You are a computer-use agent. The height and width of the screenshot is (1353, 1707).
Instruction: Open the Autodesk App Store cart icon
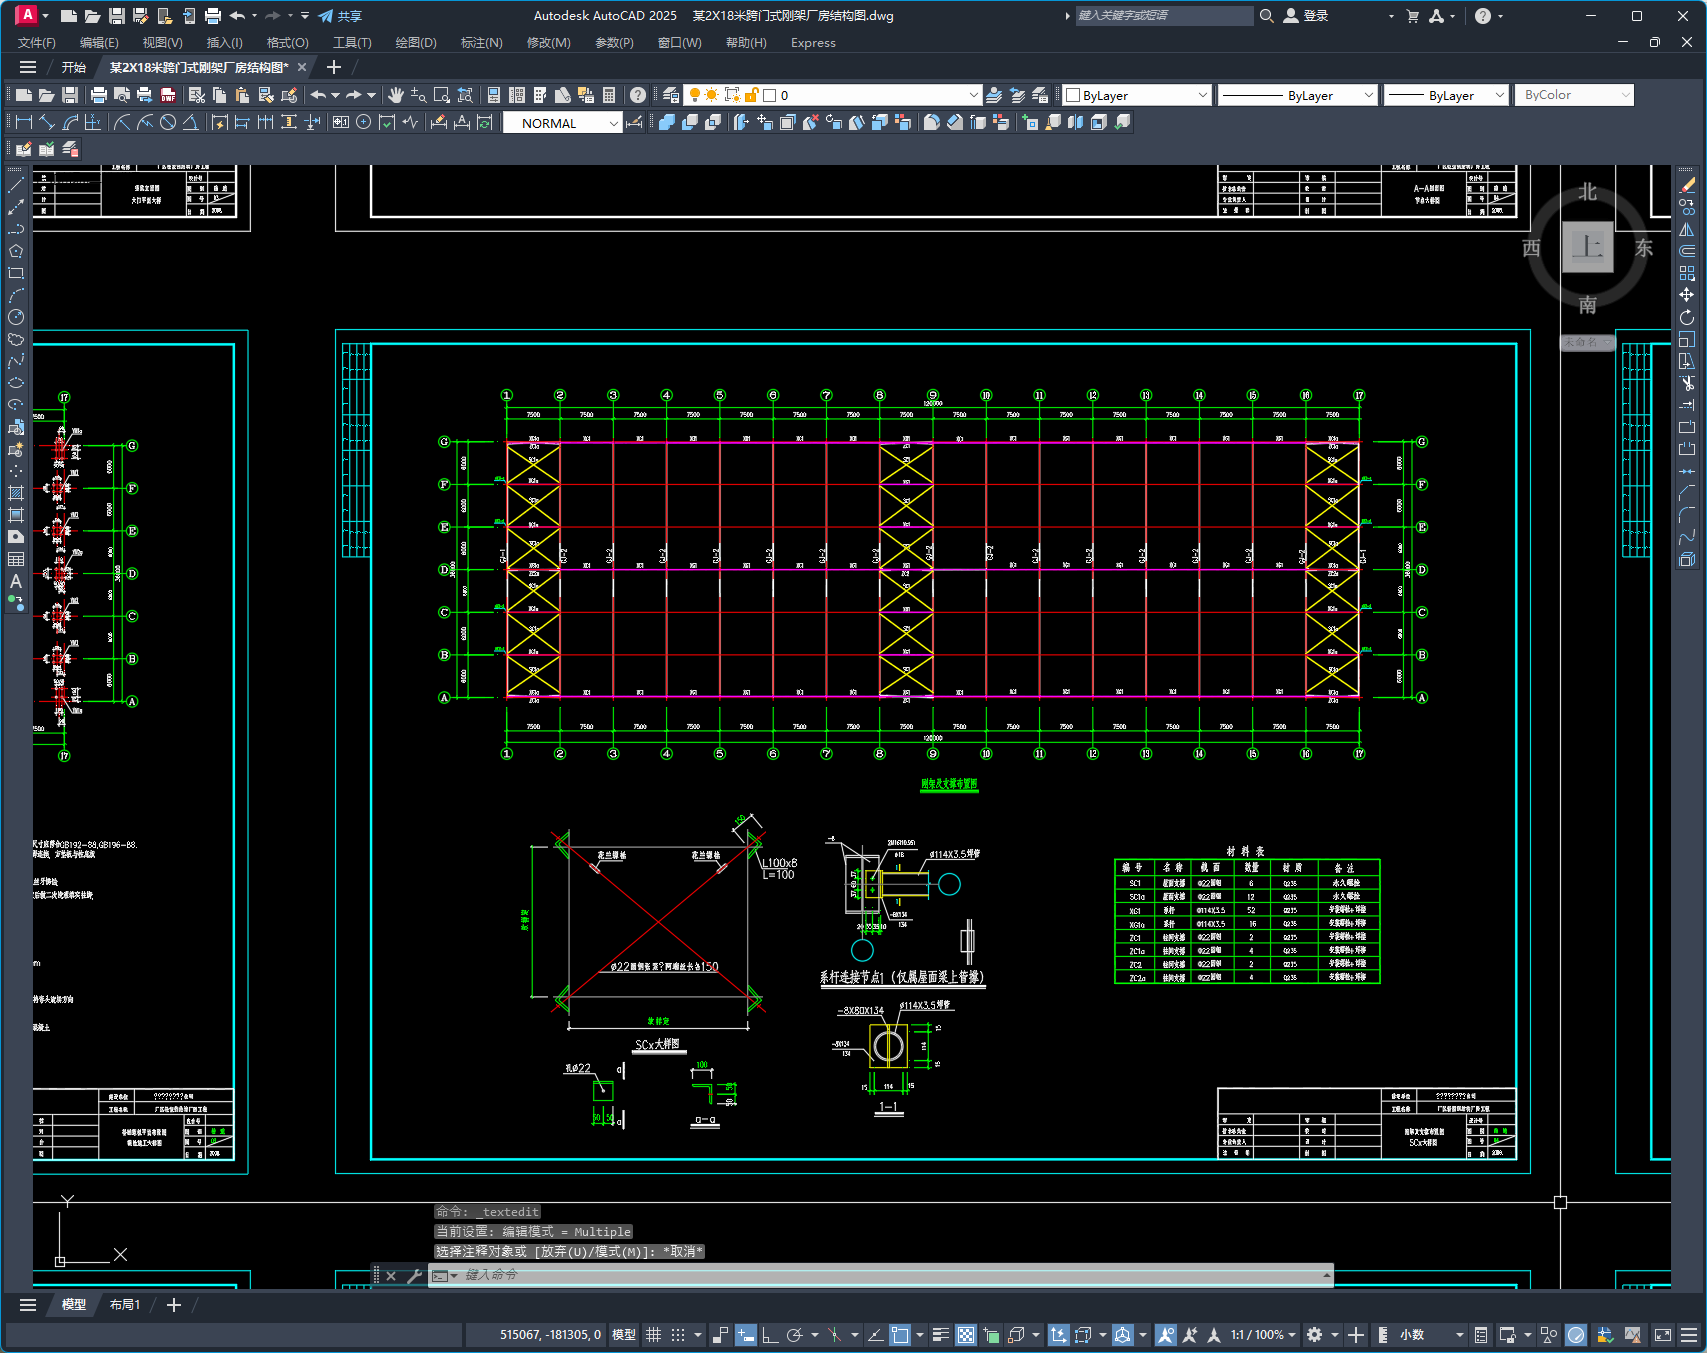coord(1412,16)
